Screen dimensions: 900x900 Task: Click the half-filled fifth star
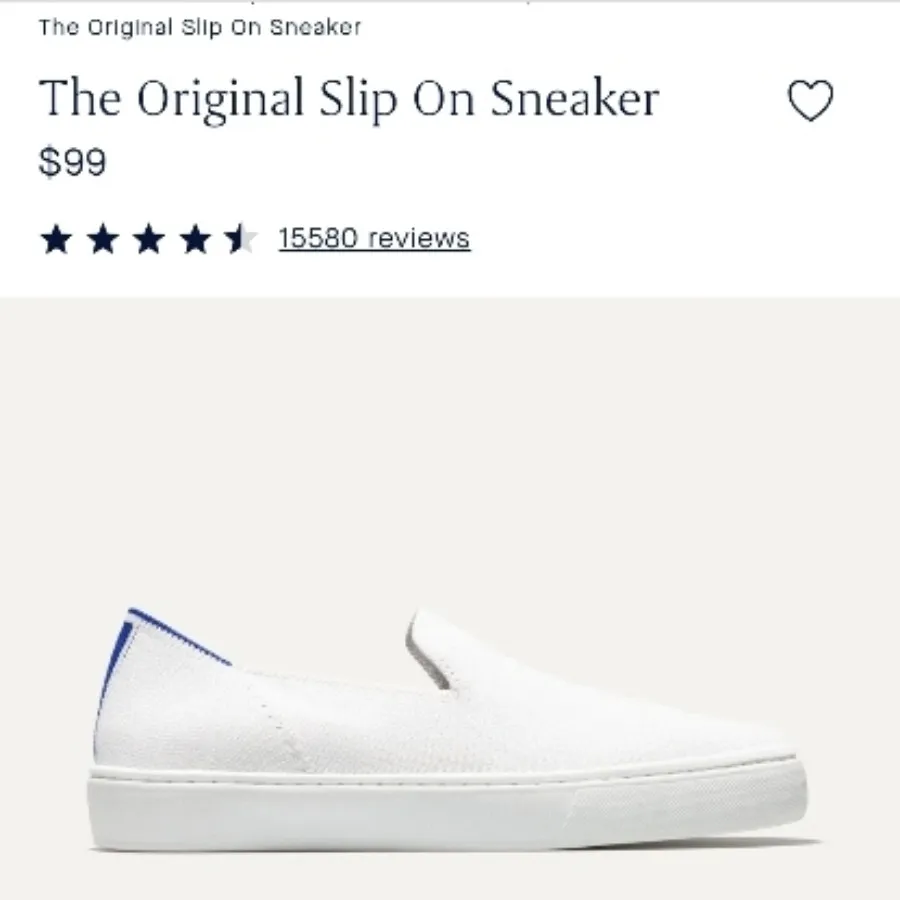[x=239, y=239]
